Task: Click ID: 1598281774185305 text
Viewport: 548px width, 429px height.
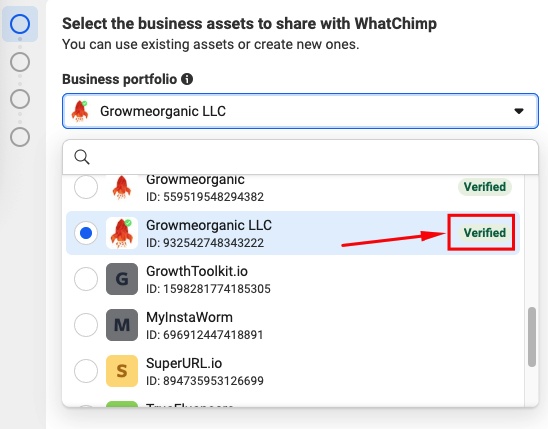Action: [x=208, y=289]
